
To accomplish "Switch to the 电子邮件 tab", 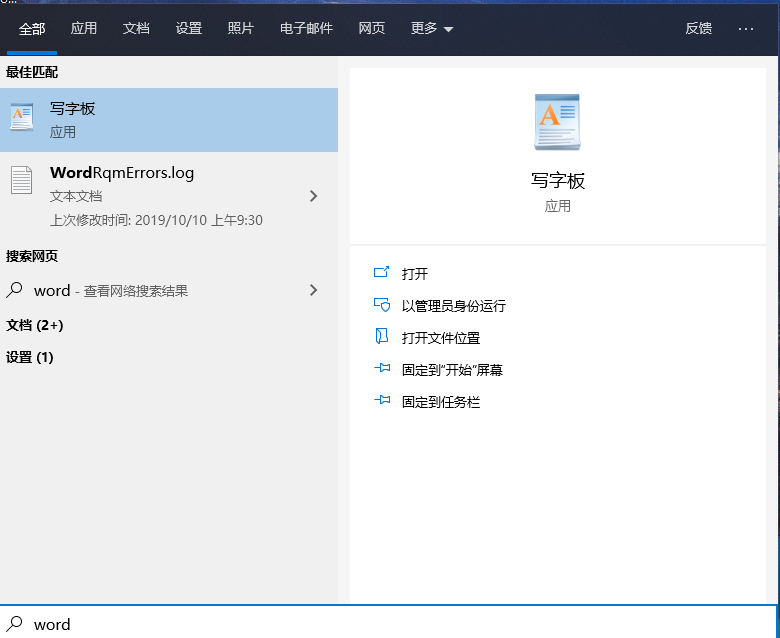I will (306, 28).
